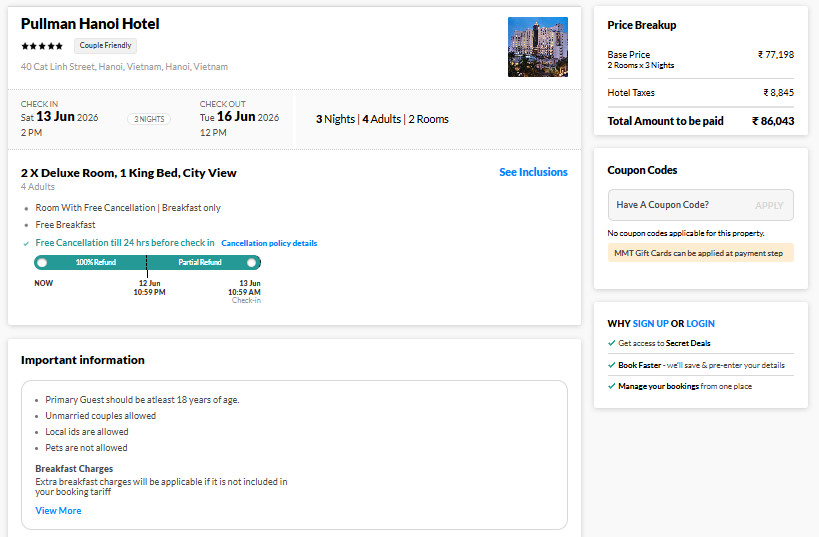Click the '2 X Deluxe Room, 1 King Bed' heading
The height and width of the screenshot is (537, 819).
pos(128,173)
